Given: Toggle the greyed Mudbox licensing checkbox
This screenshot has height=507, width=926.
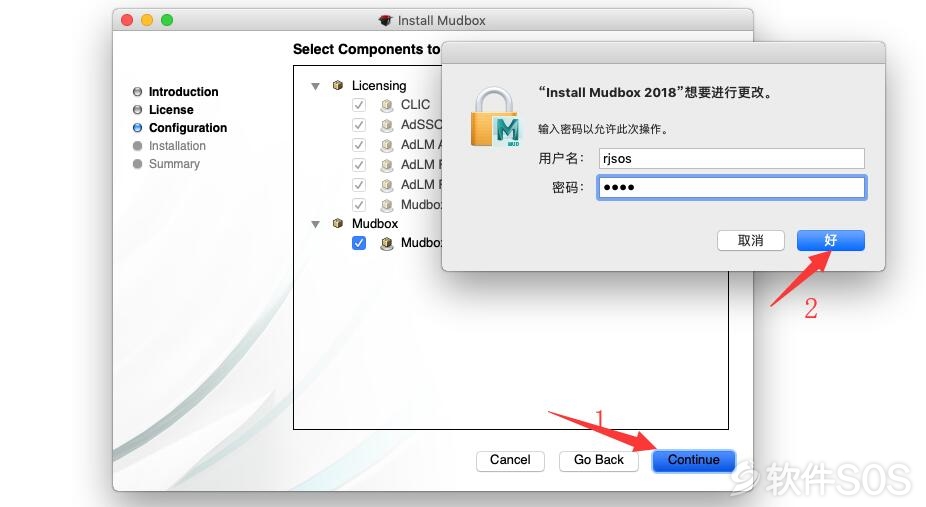Looking at the screenshot, I should (x=358, y=205).
